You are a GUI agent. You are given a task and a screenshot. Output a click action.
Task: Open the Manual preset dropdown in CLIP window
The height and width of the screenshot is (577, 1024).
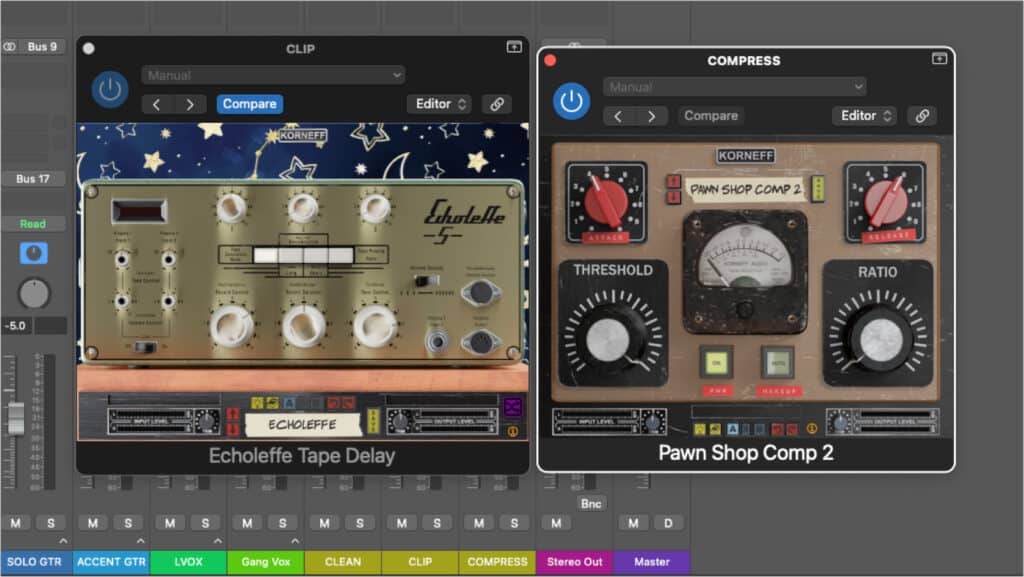point(274,75)
